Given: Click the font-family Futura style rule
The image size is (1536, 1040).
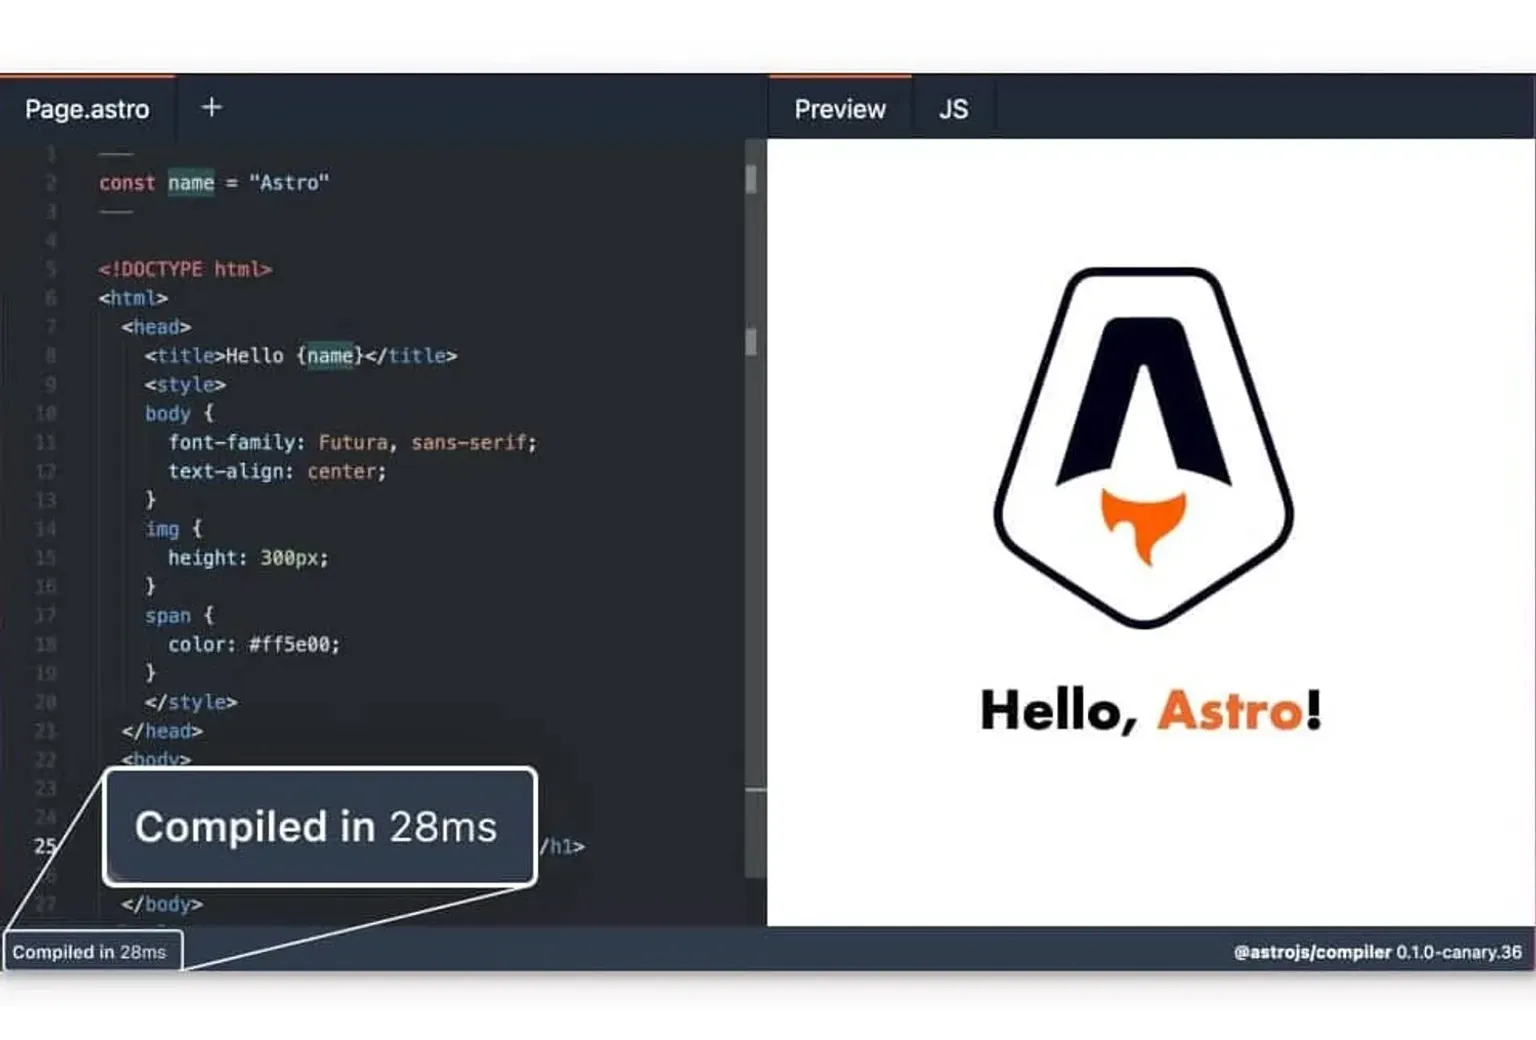Looking at the screenshot, I should click(350, 442).
